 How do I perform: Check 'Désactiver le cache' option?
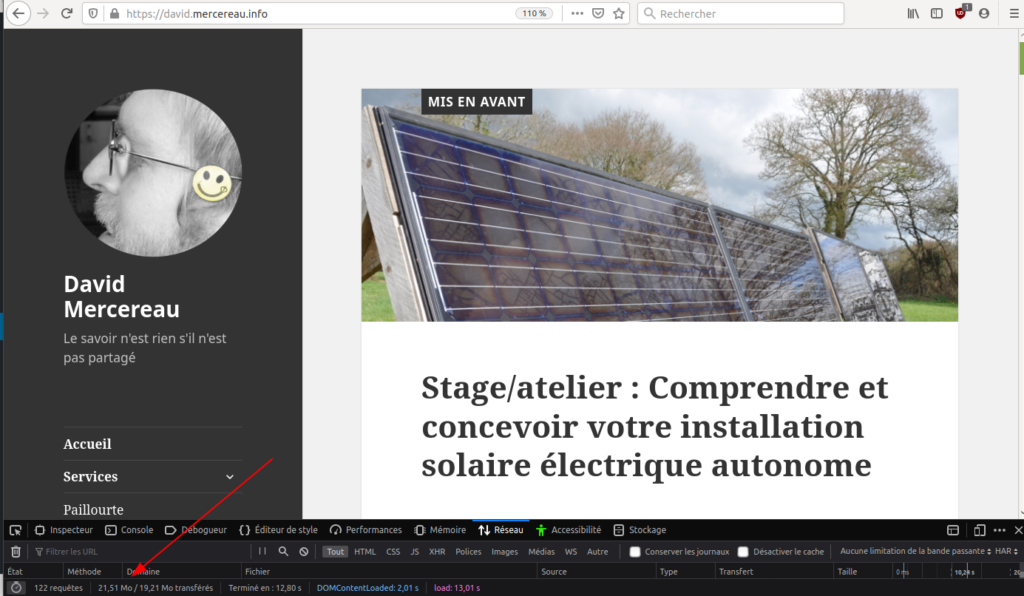(x=743, y=552)
